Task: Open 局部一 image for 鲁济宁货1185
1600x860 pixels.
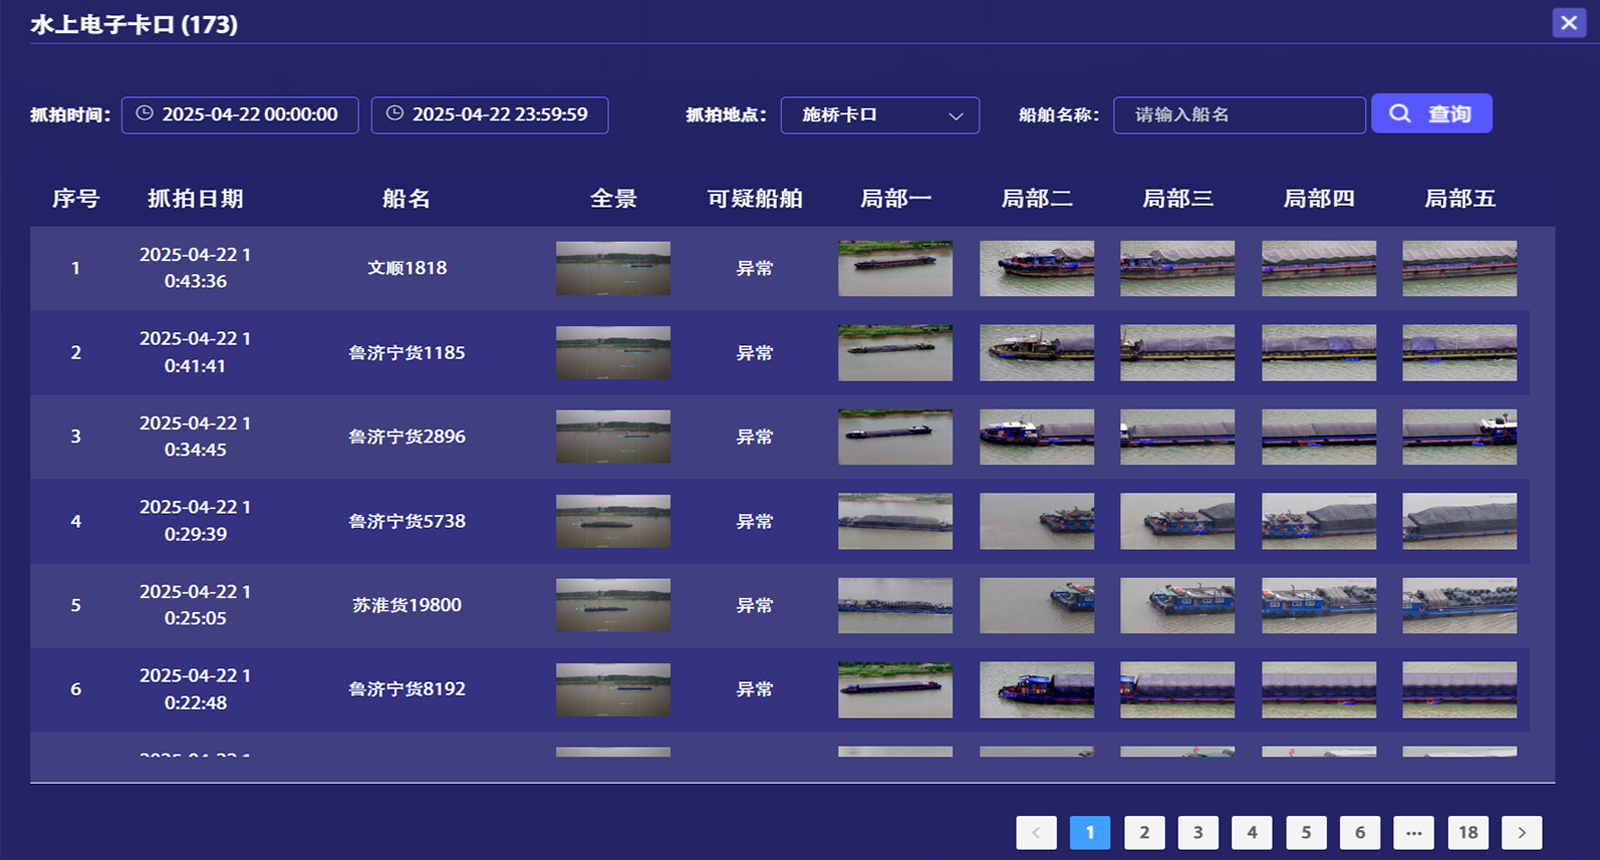Action: pos(895,352)
